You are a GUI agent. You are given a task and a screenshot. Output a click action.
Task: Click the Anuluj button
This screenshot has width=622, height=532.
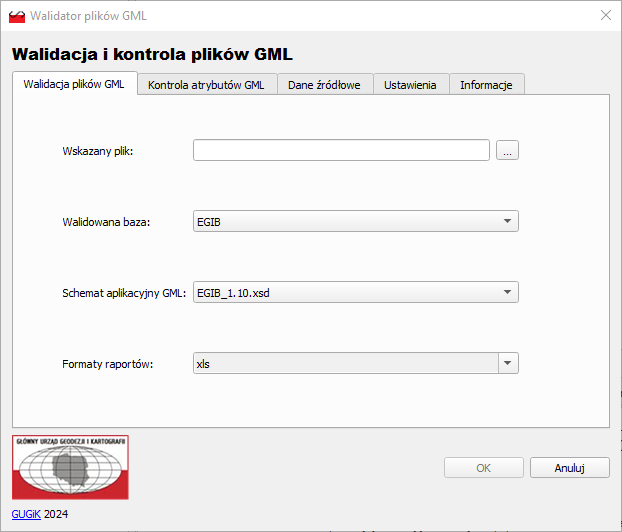point(569,468)
